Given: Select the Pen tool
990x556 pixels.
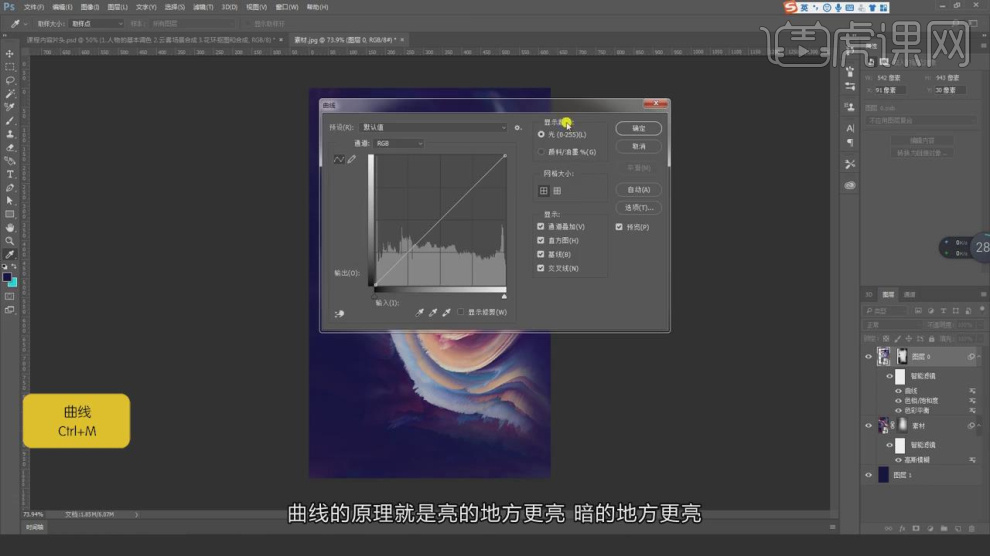Looking at the screenshot, I should coord(9,187).
